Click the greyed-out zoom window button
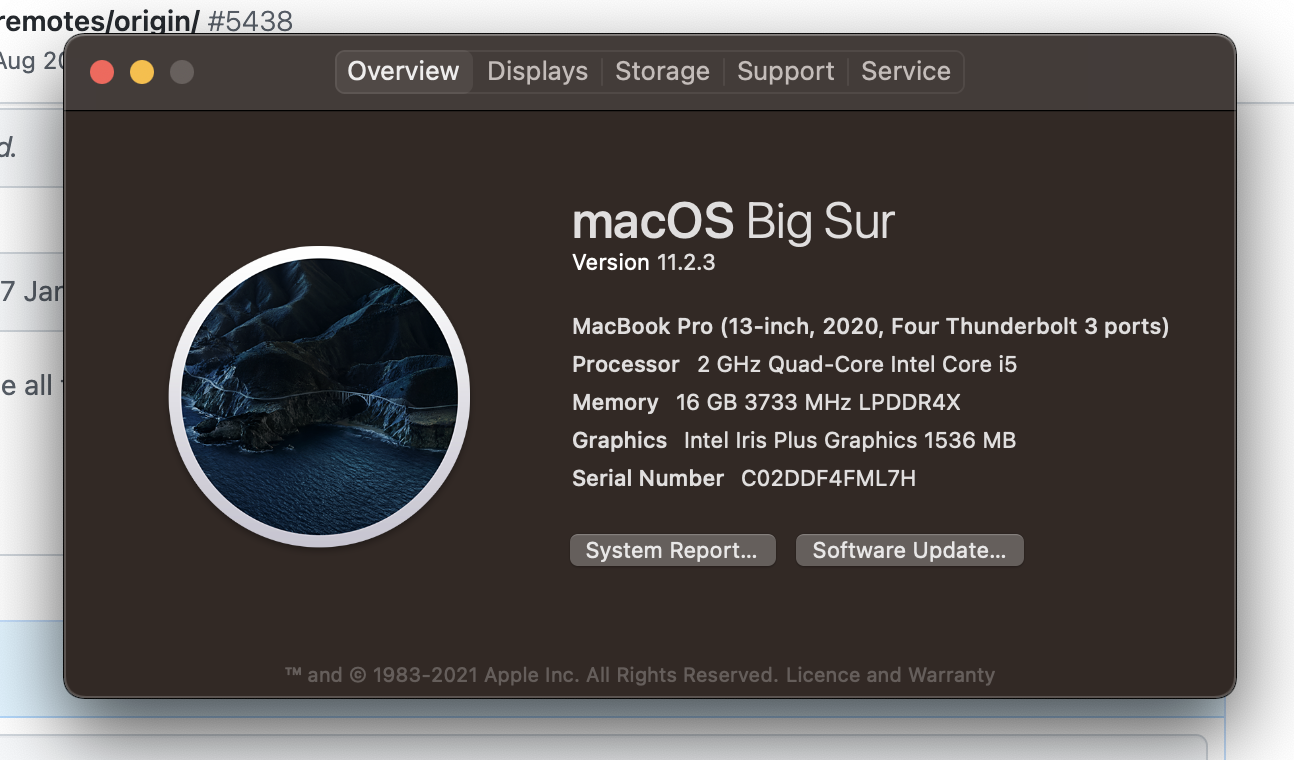This screenshot has height=760, width=1294. point(182,72)
